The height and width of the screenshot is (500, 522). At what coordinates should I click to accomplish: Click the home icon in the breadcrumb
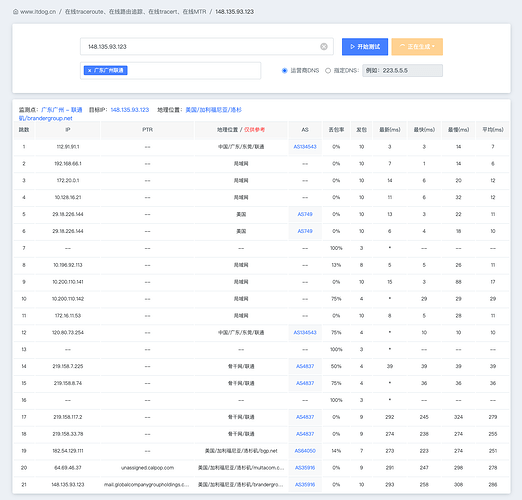[x=16, y=12]
